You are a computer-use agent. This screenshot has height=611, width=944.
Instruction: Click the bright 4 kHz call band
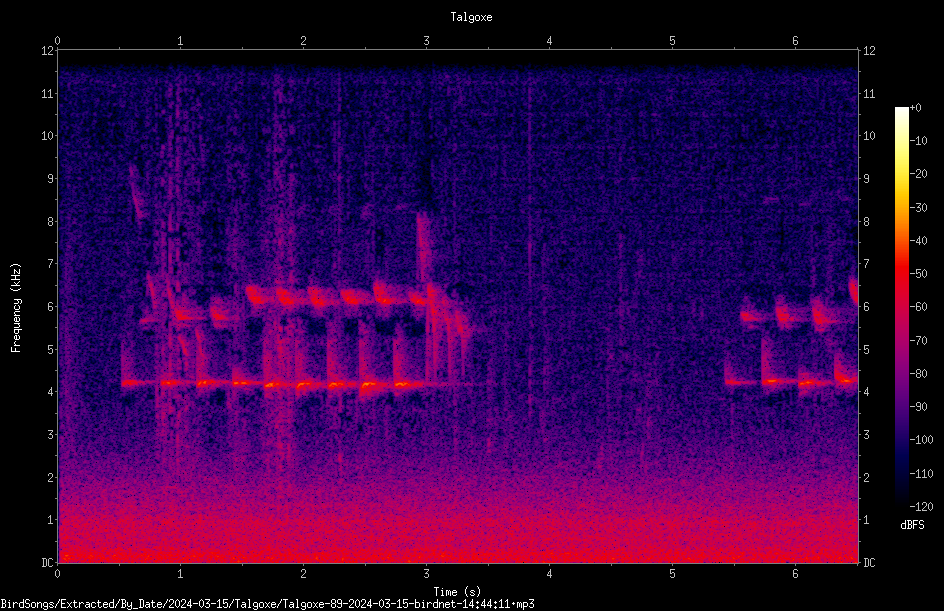277,383
